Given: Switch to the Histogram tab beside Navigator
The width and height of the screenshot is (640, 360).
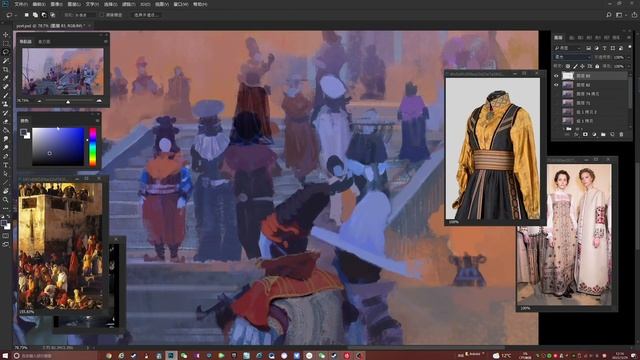Looking at the screenshot, I should pyautogui.click(x=44, y=42).
